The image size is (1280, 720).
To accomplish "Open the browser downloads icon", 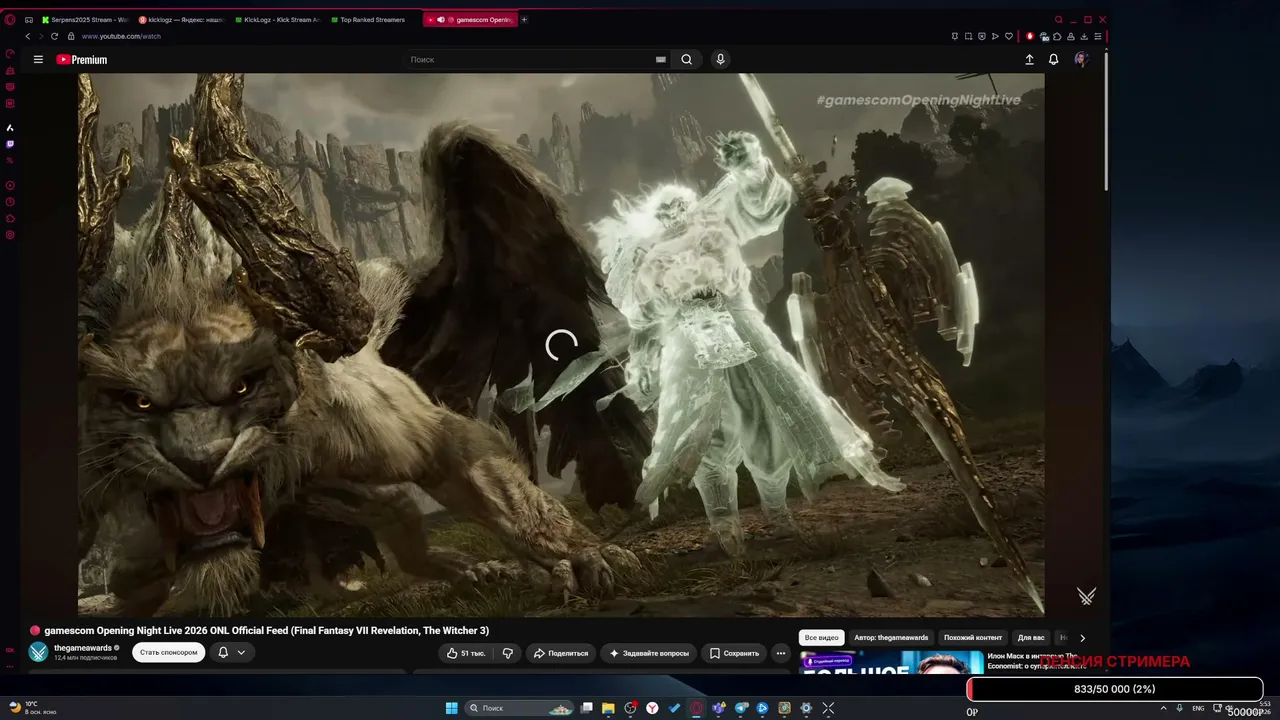I will [x=1084, y=36].
